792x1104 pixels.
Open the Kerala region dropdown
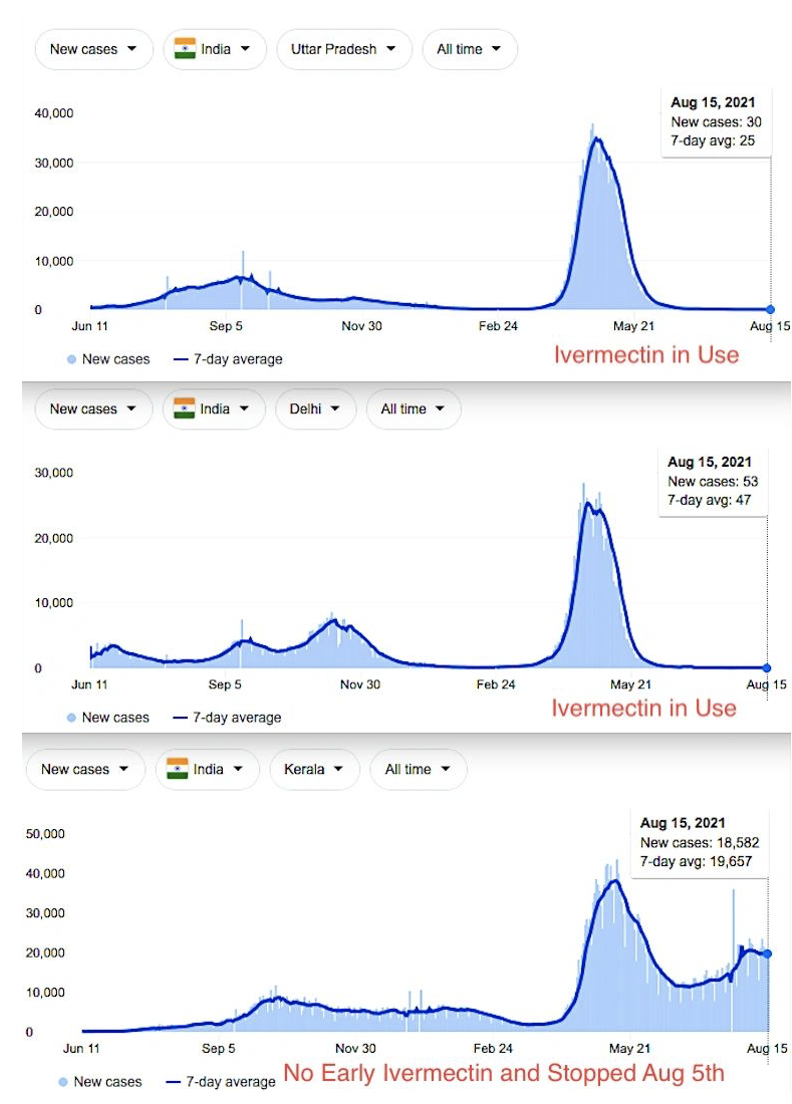(314, 770)
